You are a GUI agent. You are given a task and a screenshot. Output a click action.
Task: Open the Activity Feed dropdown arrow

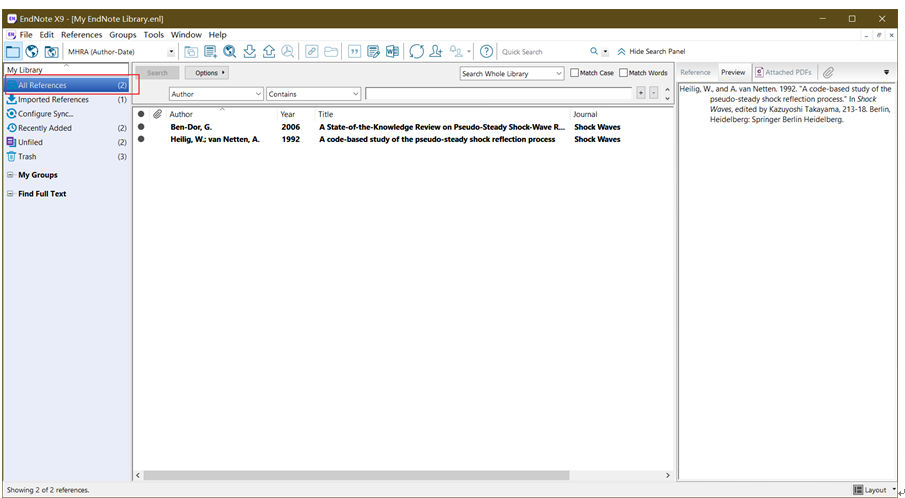tap(469, 52)
